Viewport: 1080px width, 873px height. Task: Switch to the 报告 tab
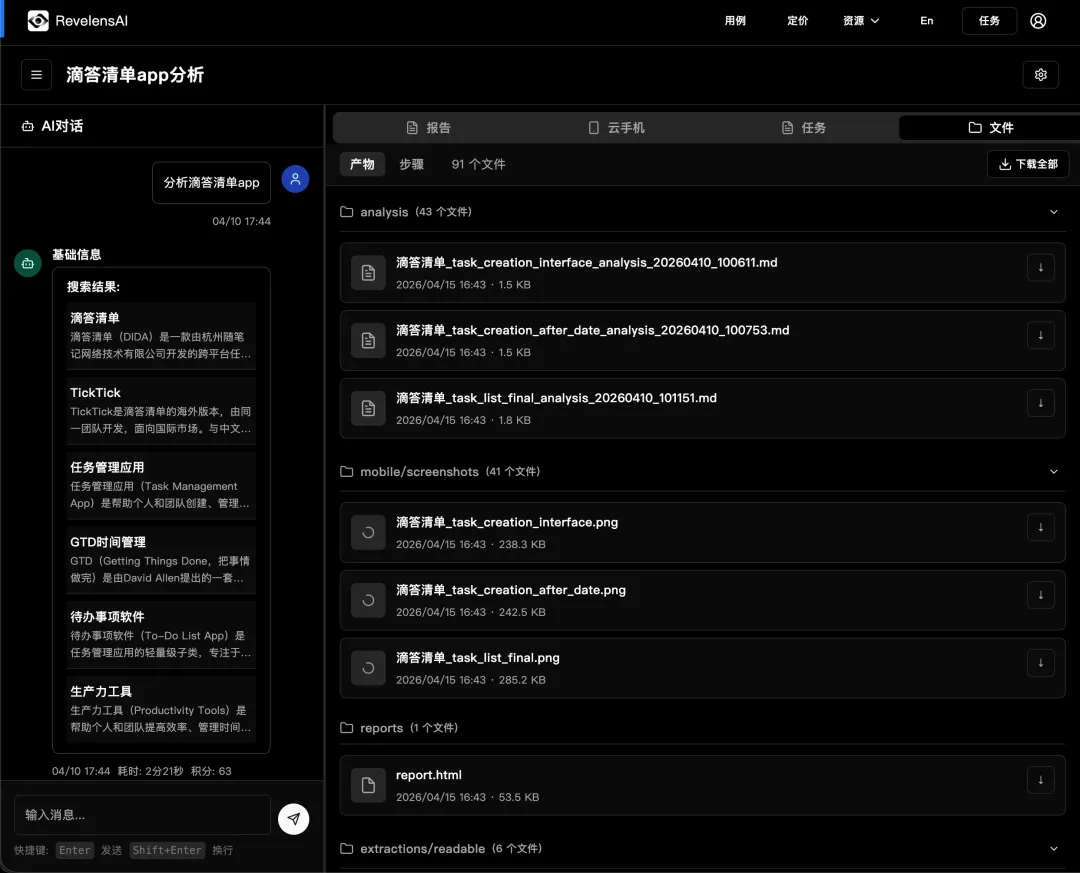point(428,127)
